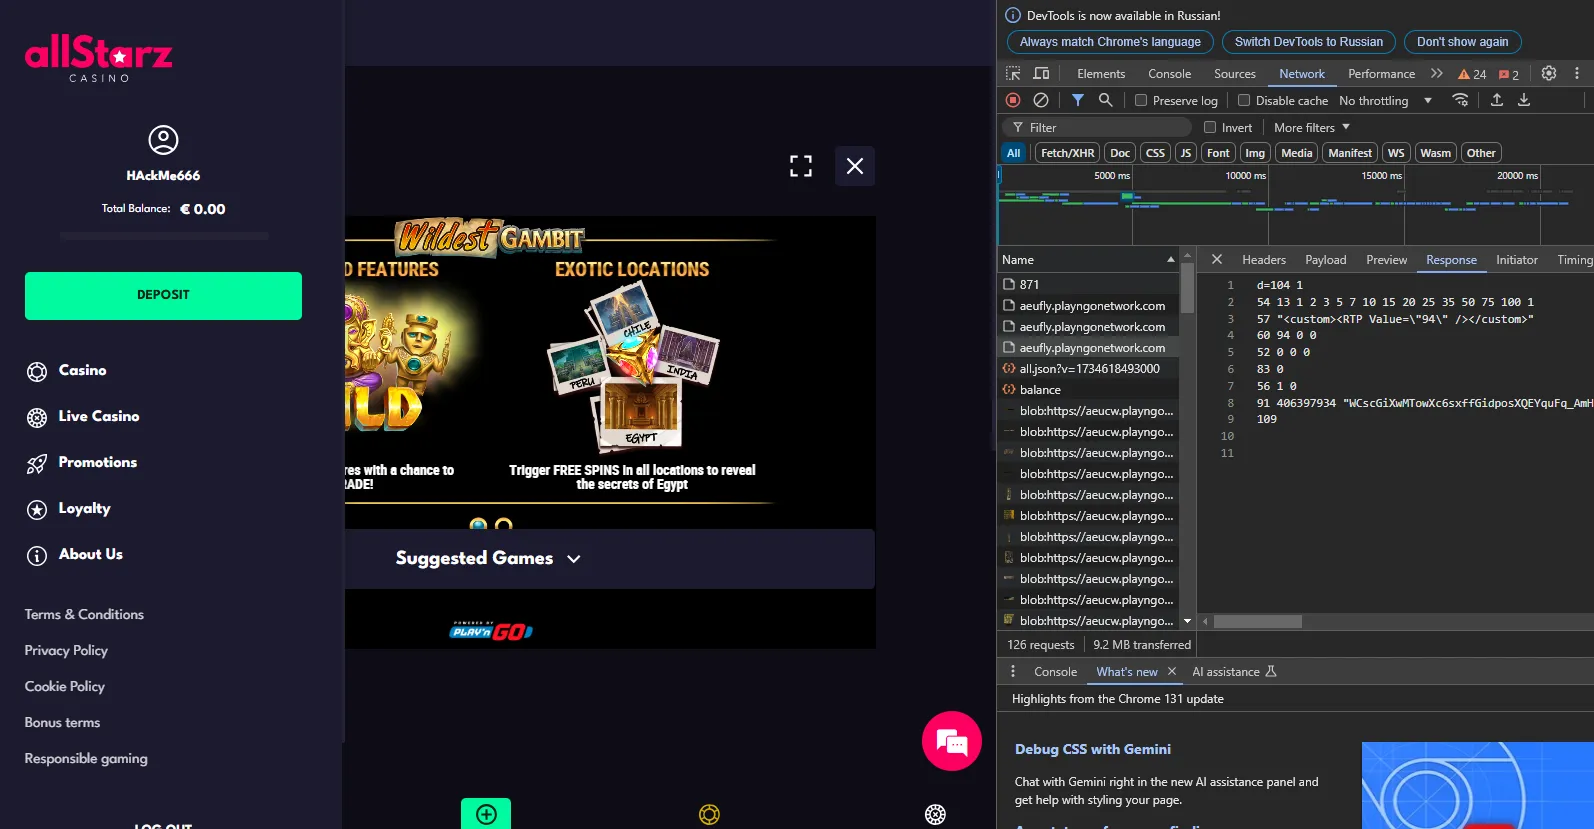This screenshot has width=1594, height=829.
Task: Click the green DEPOSIT button
Action: point(163,296)
